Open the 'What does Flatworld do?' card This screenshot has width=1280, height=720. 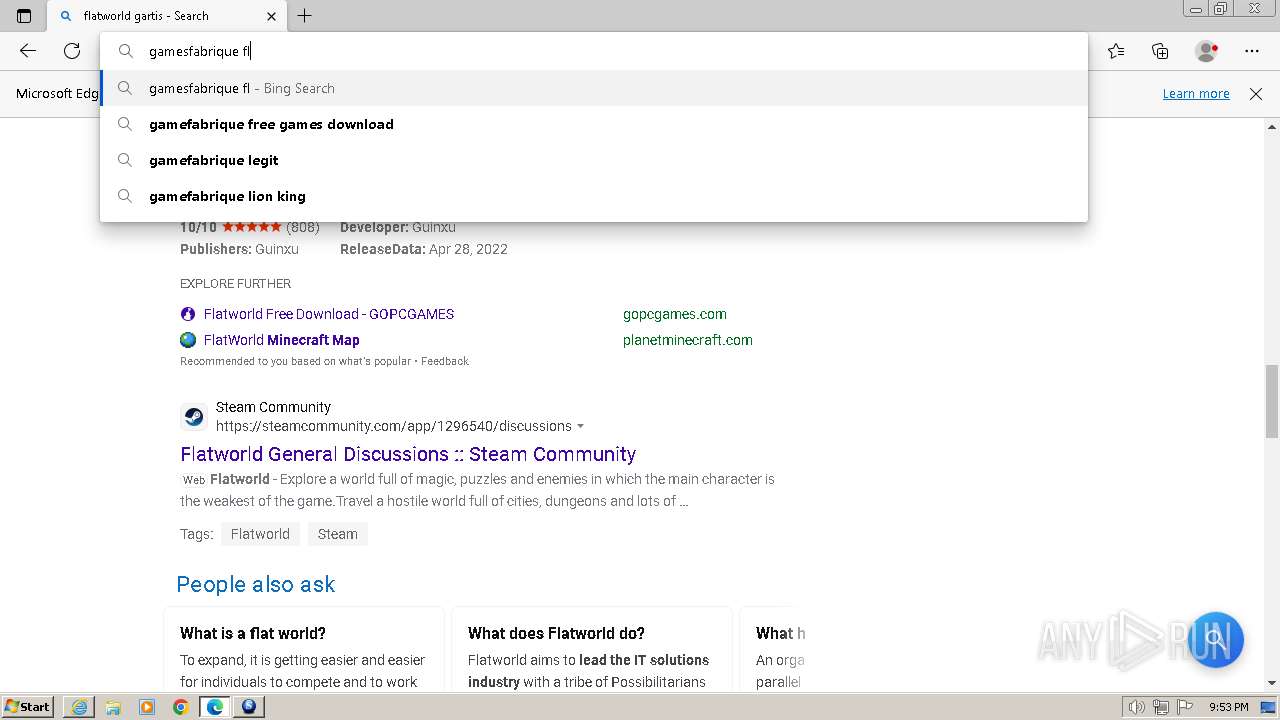[x=591, y=648]
